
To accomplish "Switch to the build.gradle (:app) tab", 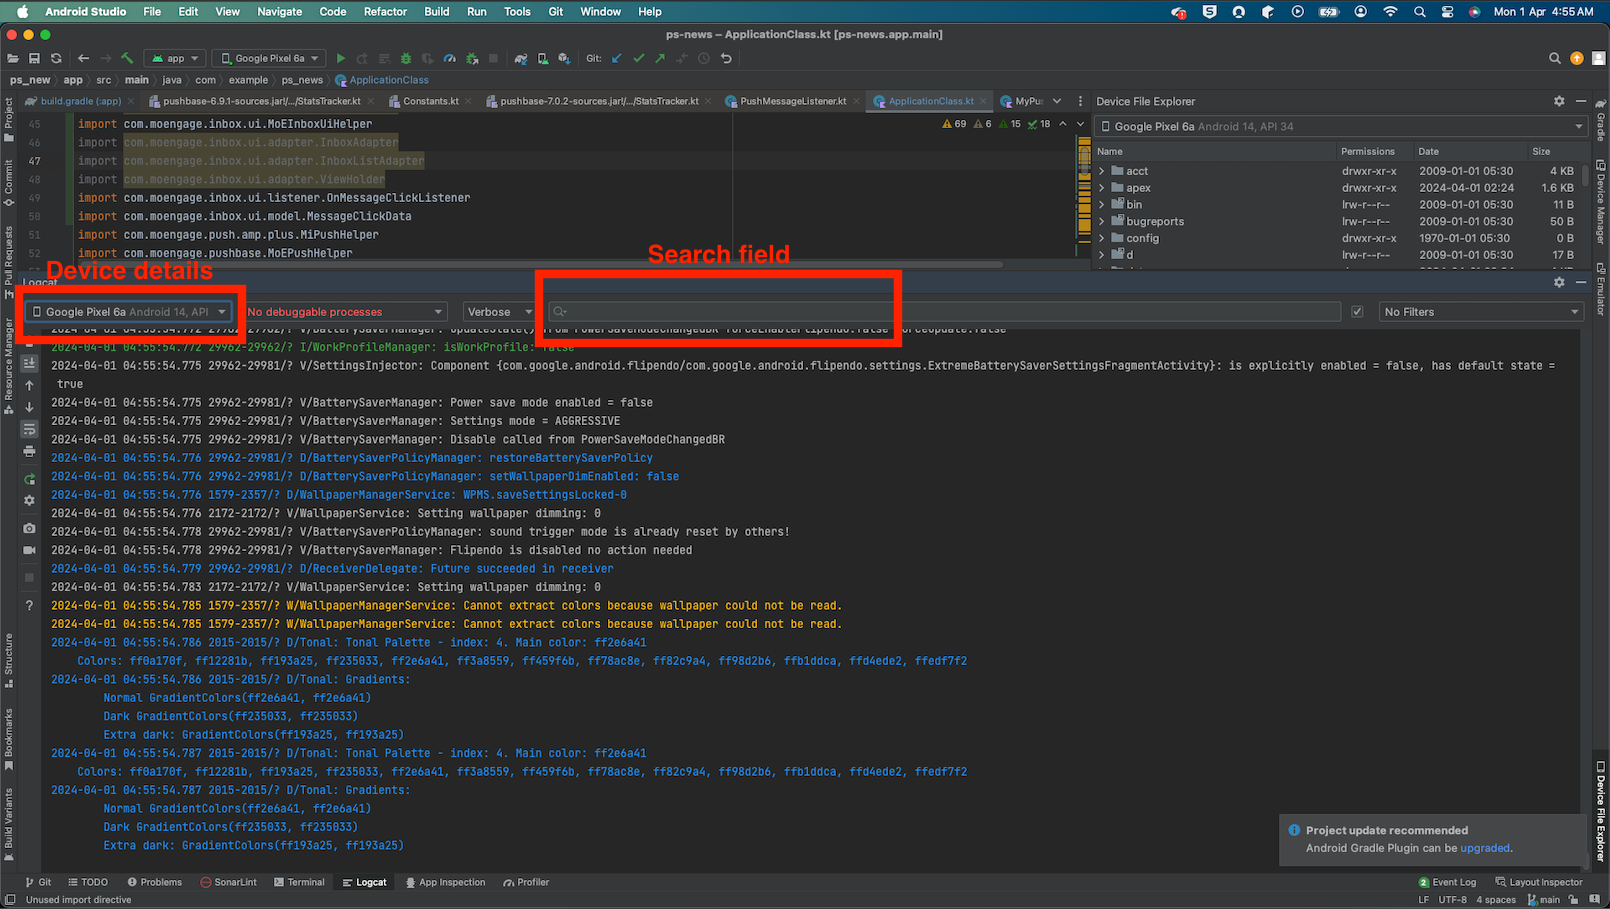I will point(80,101).
